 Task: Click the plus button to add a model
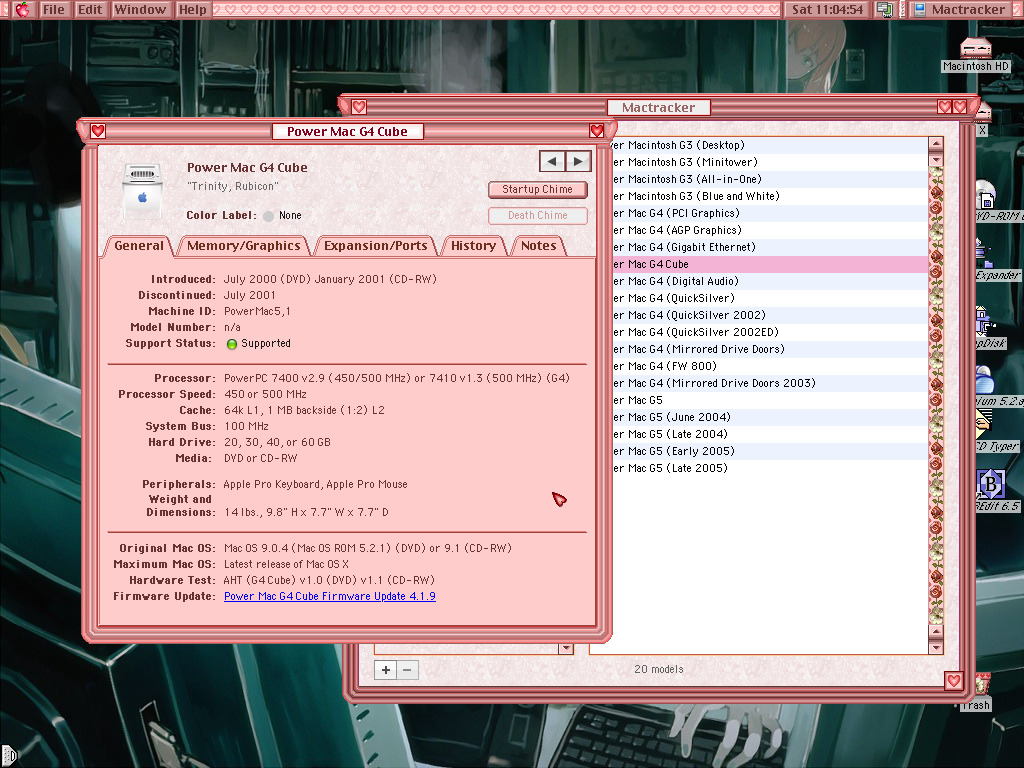386,670
